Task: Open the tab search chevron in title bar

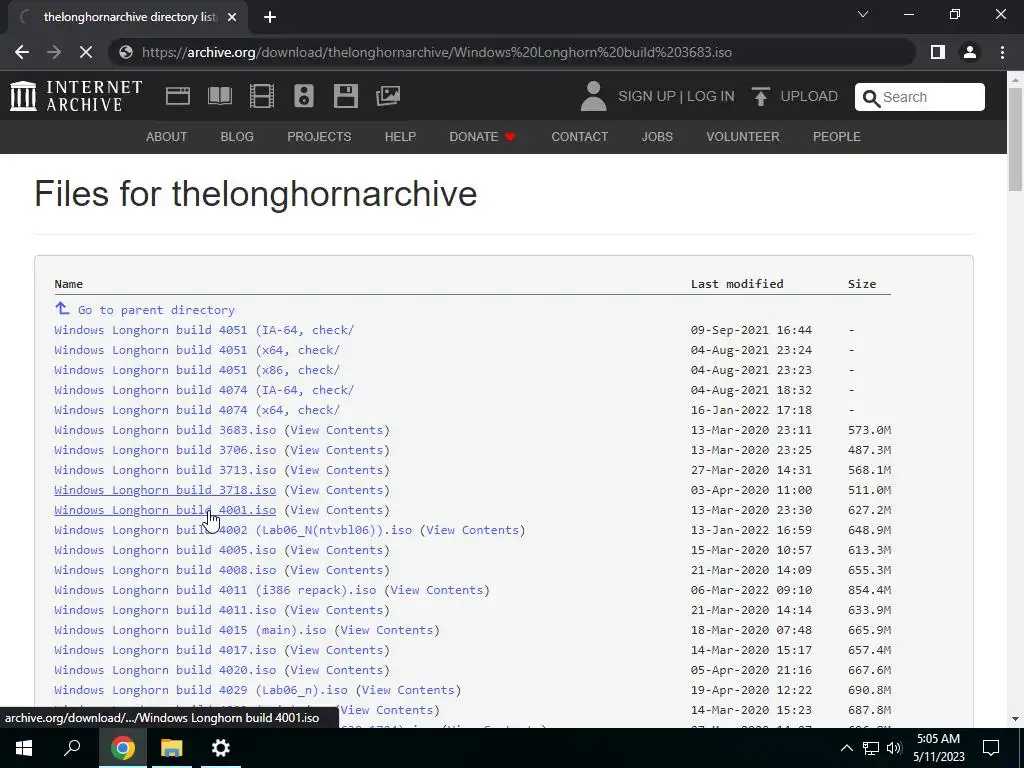Action: point(863,14)
